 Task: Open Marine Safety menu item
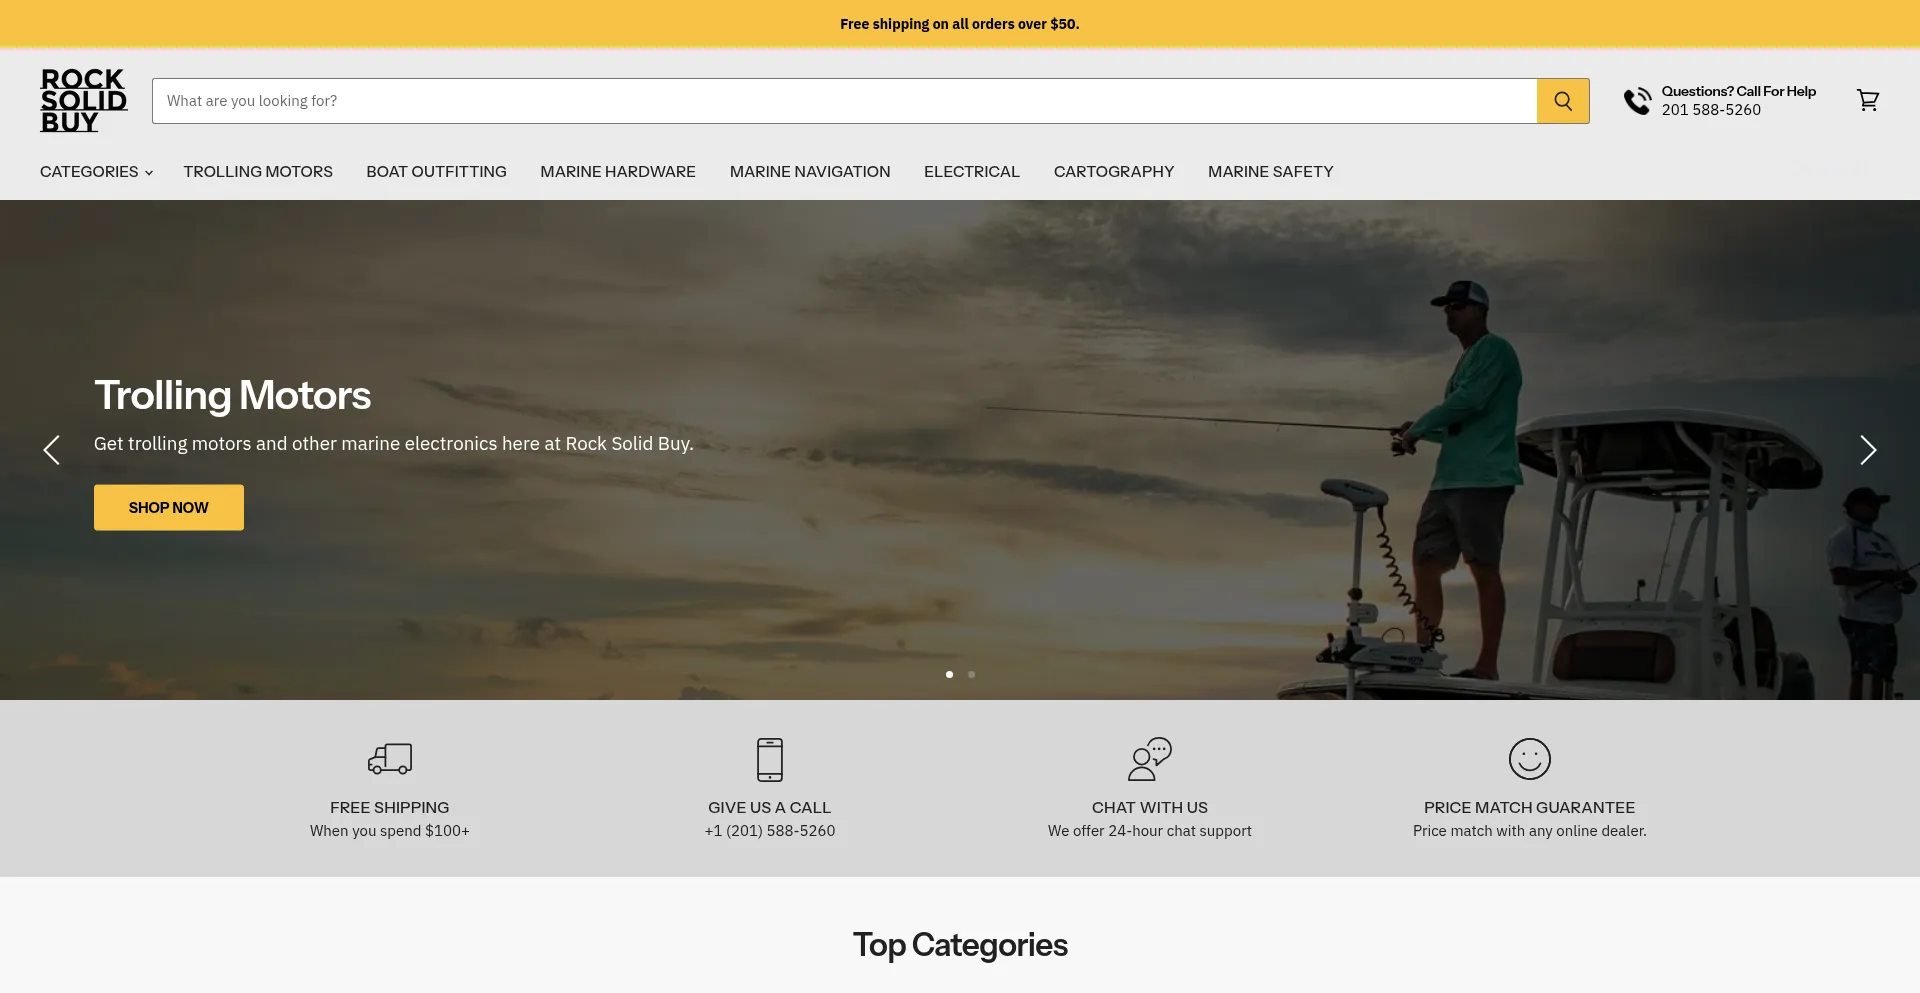pos(1271,172)
